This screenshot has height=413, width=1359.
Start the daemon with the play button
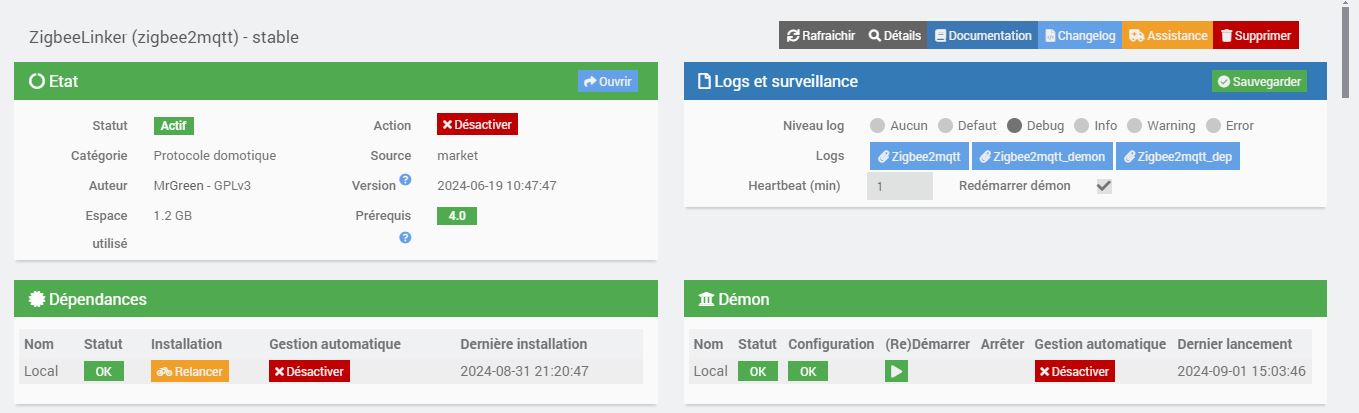(x=896, y=371)
